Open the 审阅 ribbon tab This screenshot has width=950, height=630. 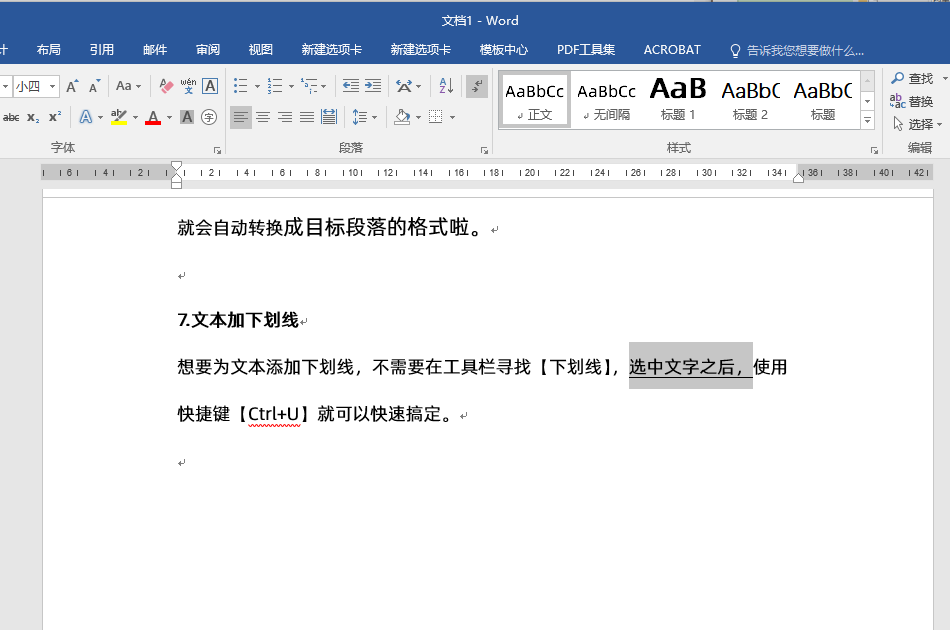tap(208, 49)
